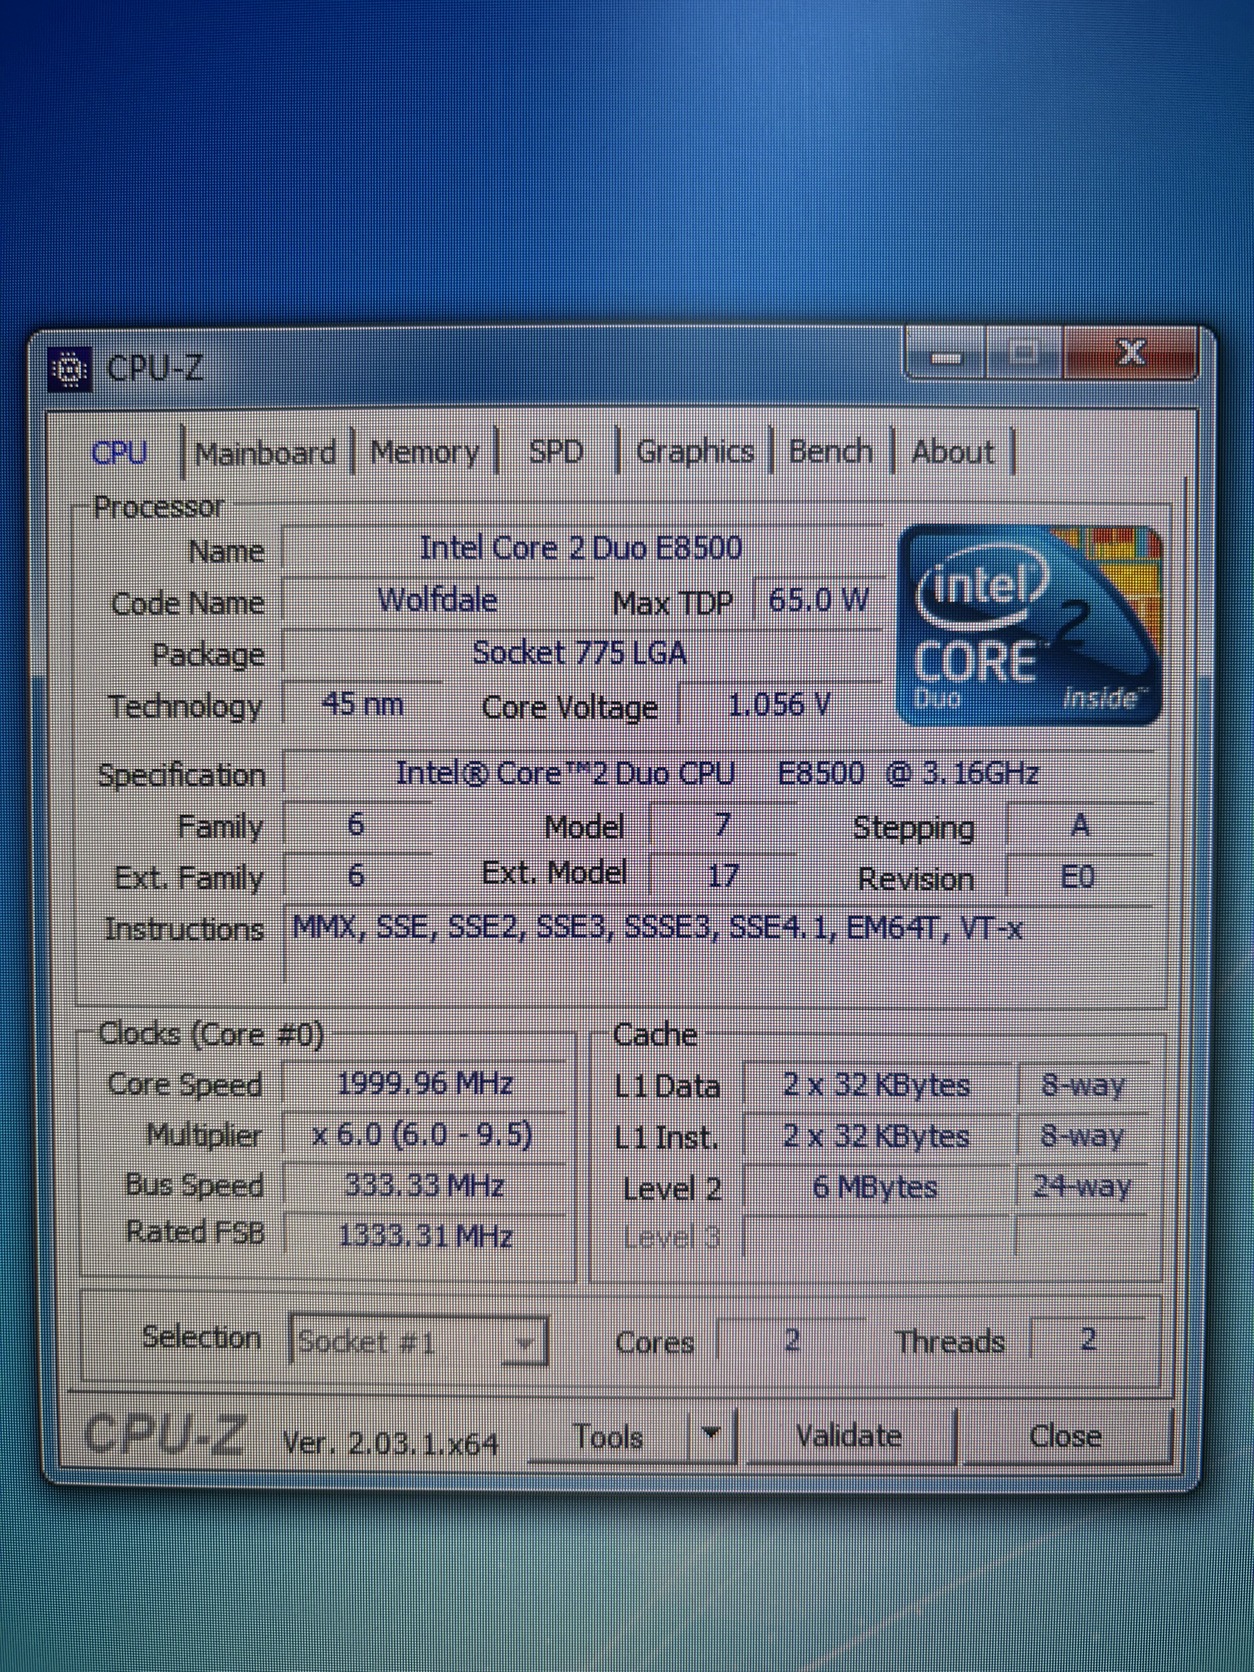This screenshot has height=1672, width=1254.
Task: Click the L1 Inst. 2 x 32 KBytes value
Action: (876, 1137)
